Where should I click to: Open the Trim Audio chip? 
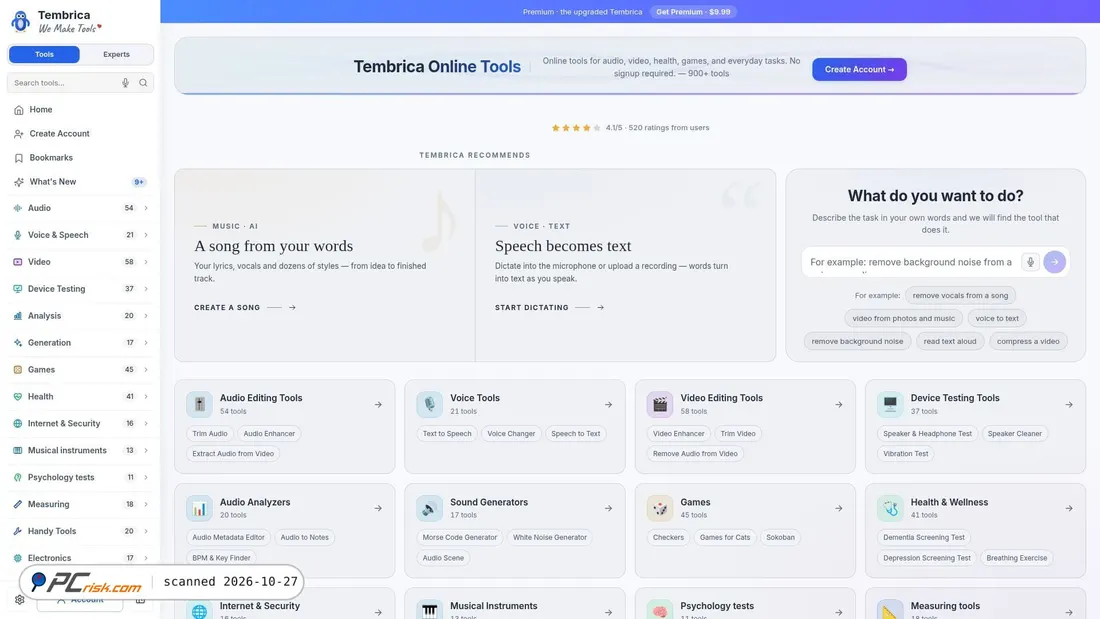[x=210, y=434]
